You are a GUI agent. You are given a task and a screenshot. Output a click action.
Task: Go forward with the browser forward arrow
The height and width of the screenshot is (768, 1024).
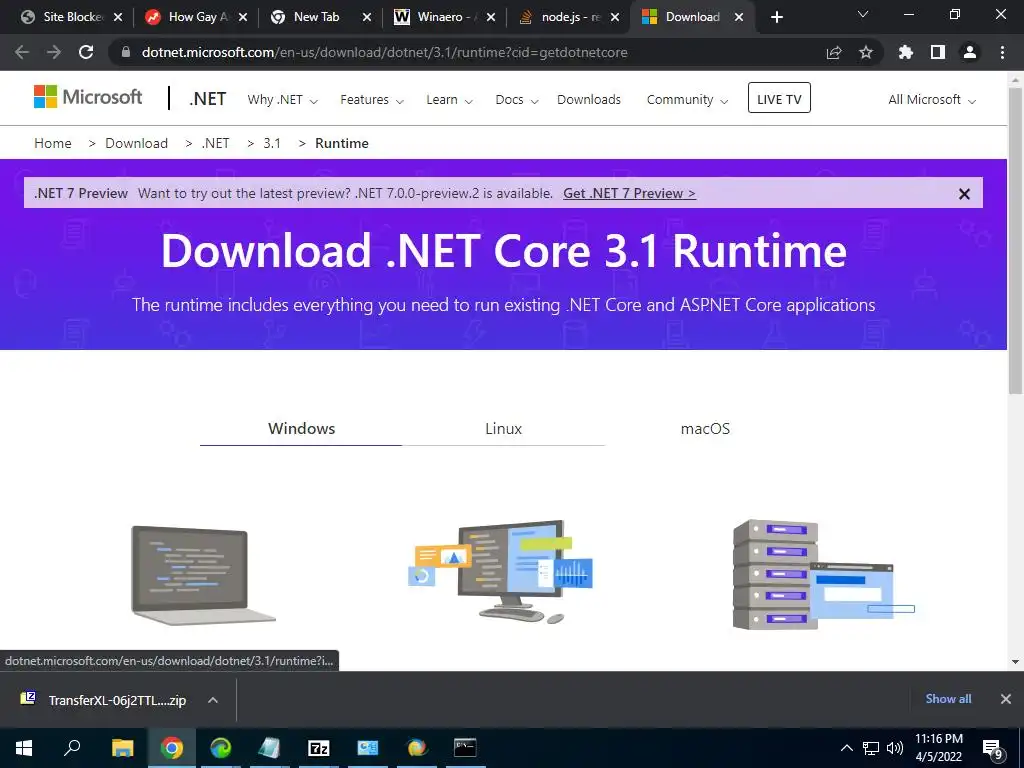(54, 52)
